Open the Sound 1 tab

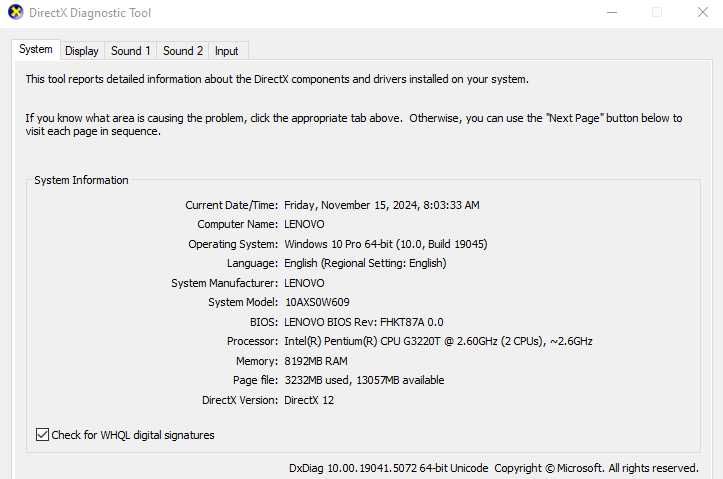130,51
